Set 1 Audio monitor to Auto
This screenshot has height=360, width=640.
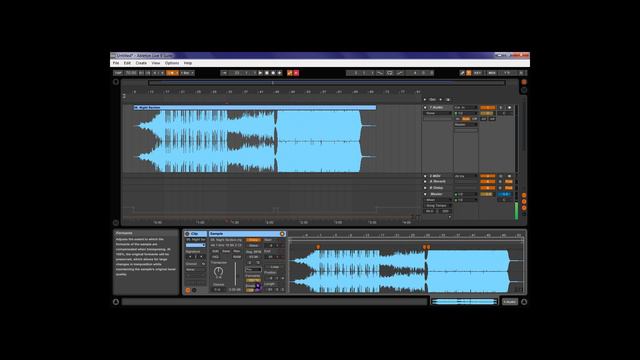(x=466, y=119)
